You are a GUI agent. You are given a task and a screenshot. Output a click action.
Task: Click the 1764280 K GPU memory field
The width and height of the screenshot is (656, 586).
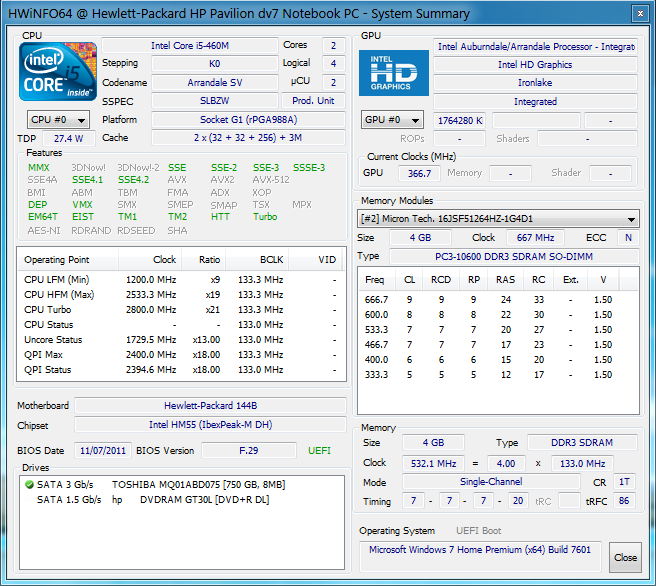[460, 121]
